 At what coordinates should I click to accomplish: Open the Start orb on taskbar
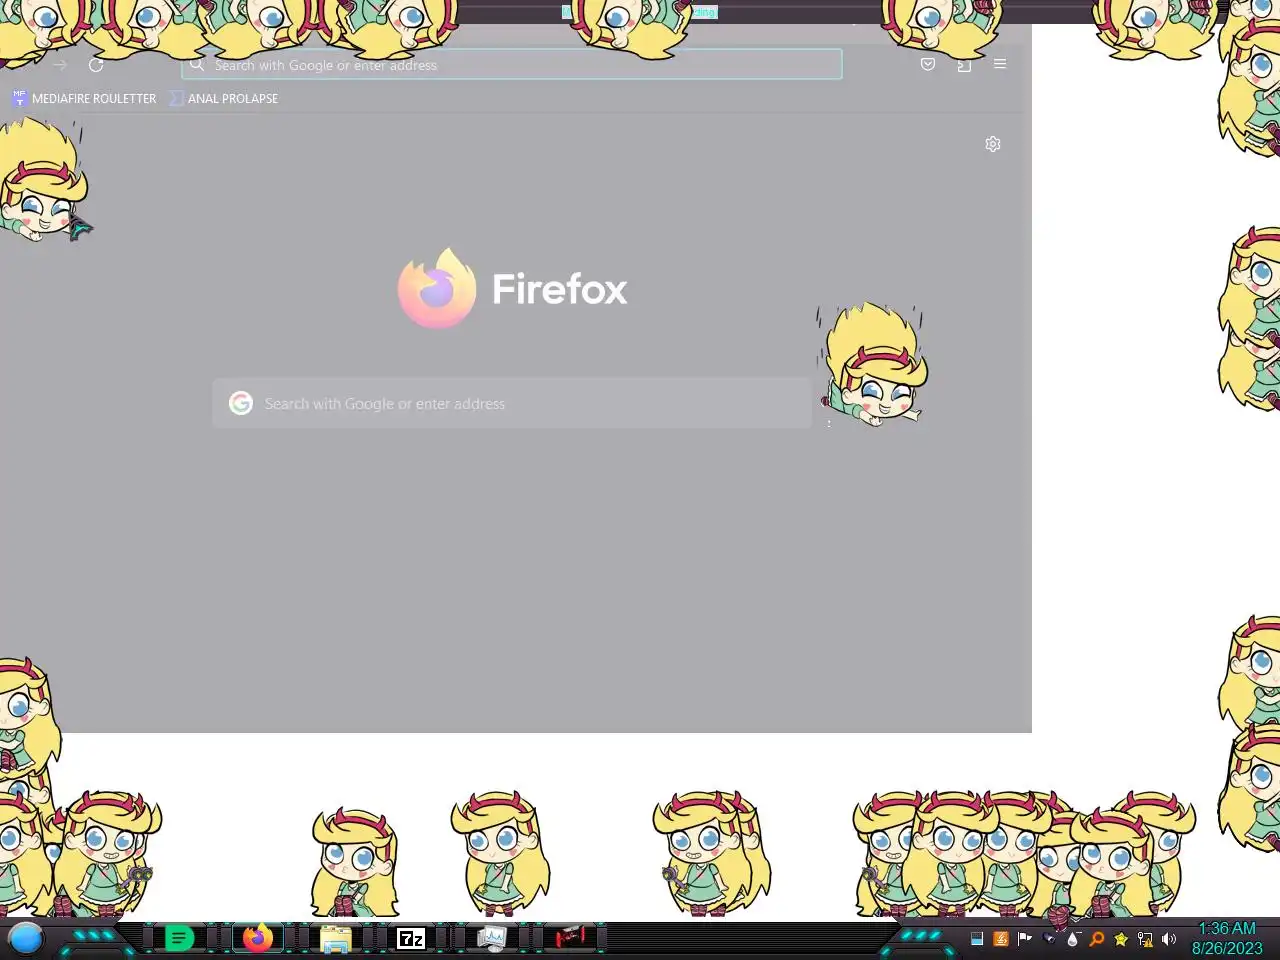pyautogui.click(x=26, y=938)
